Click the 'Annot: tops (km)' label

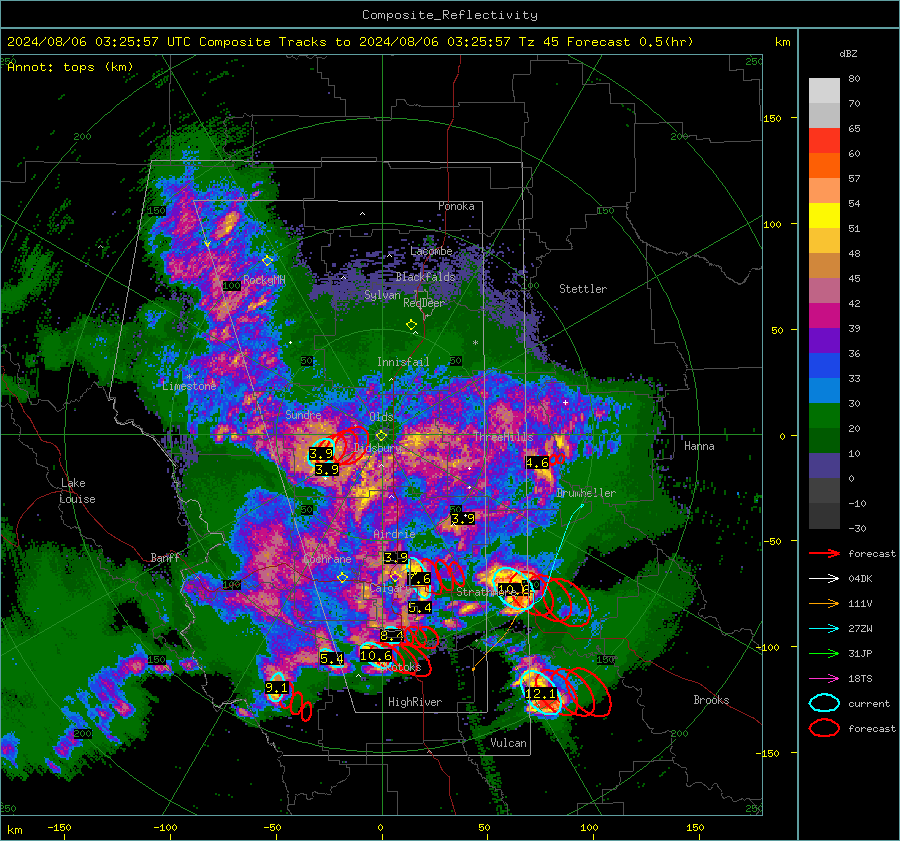[70, 67]
